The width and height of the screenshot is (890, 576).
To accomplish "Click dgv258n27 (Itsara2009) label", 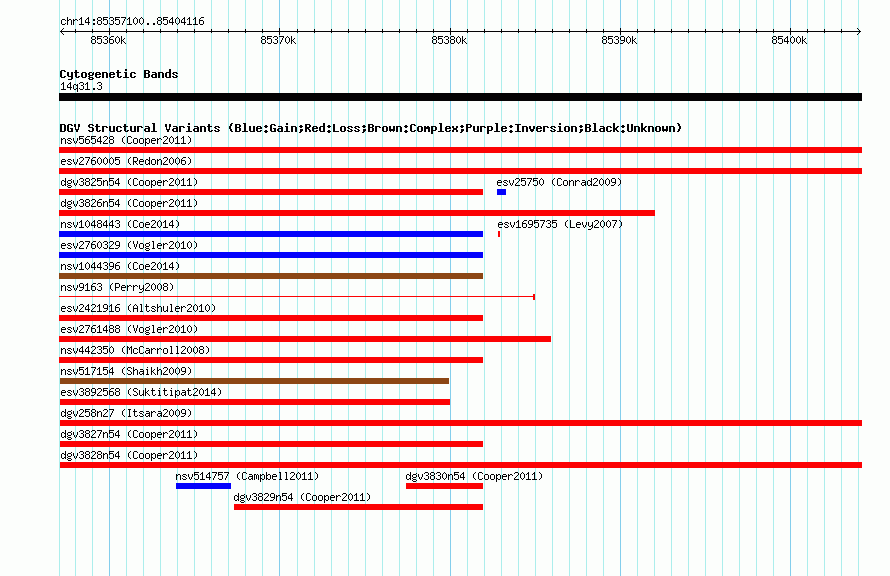I will click(x=126, y=413).
